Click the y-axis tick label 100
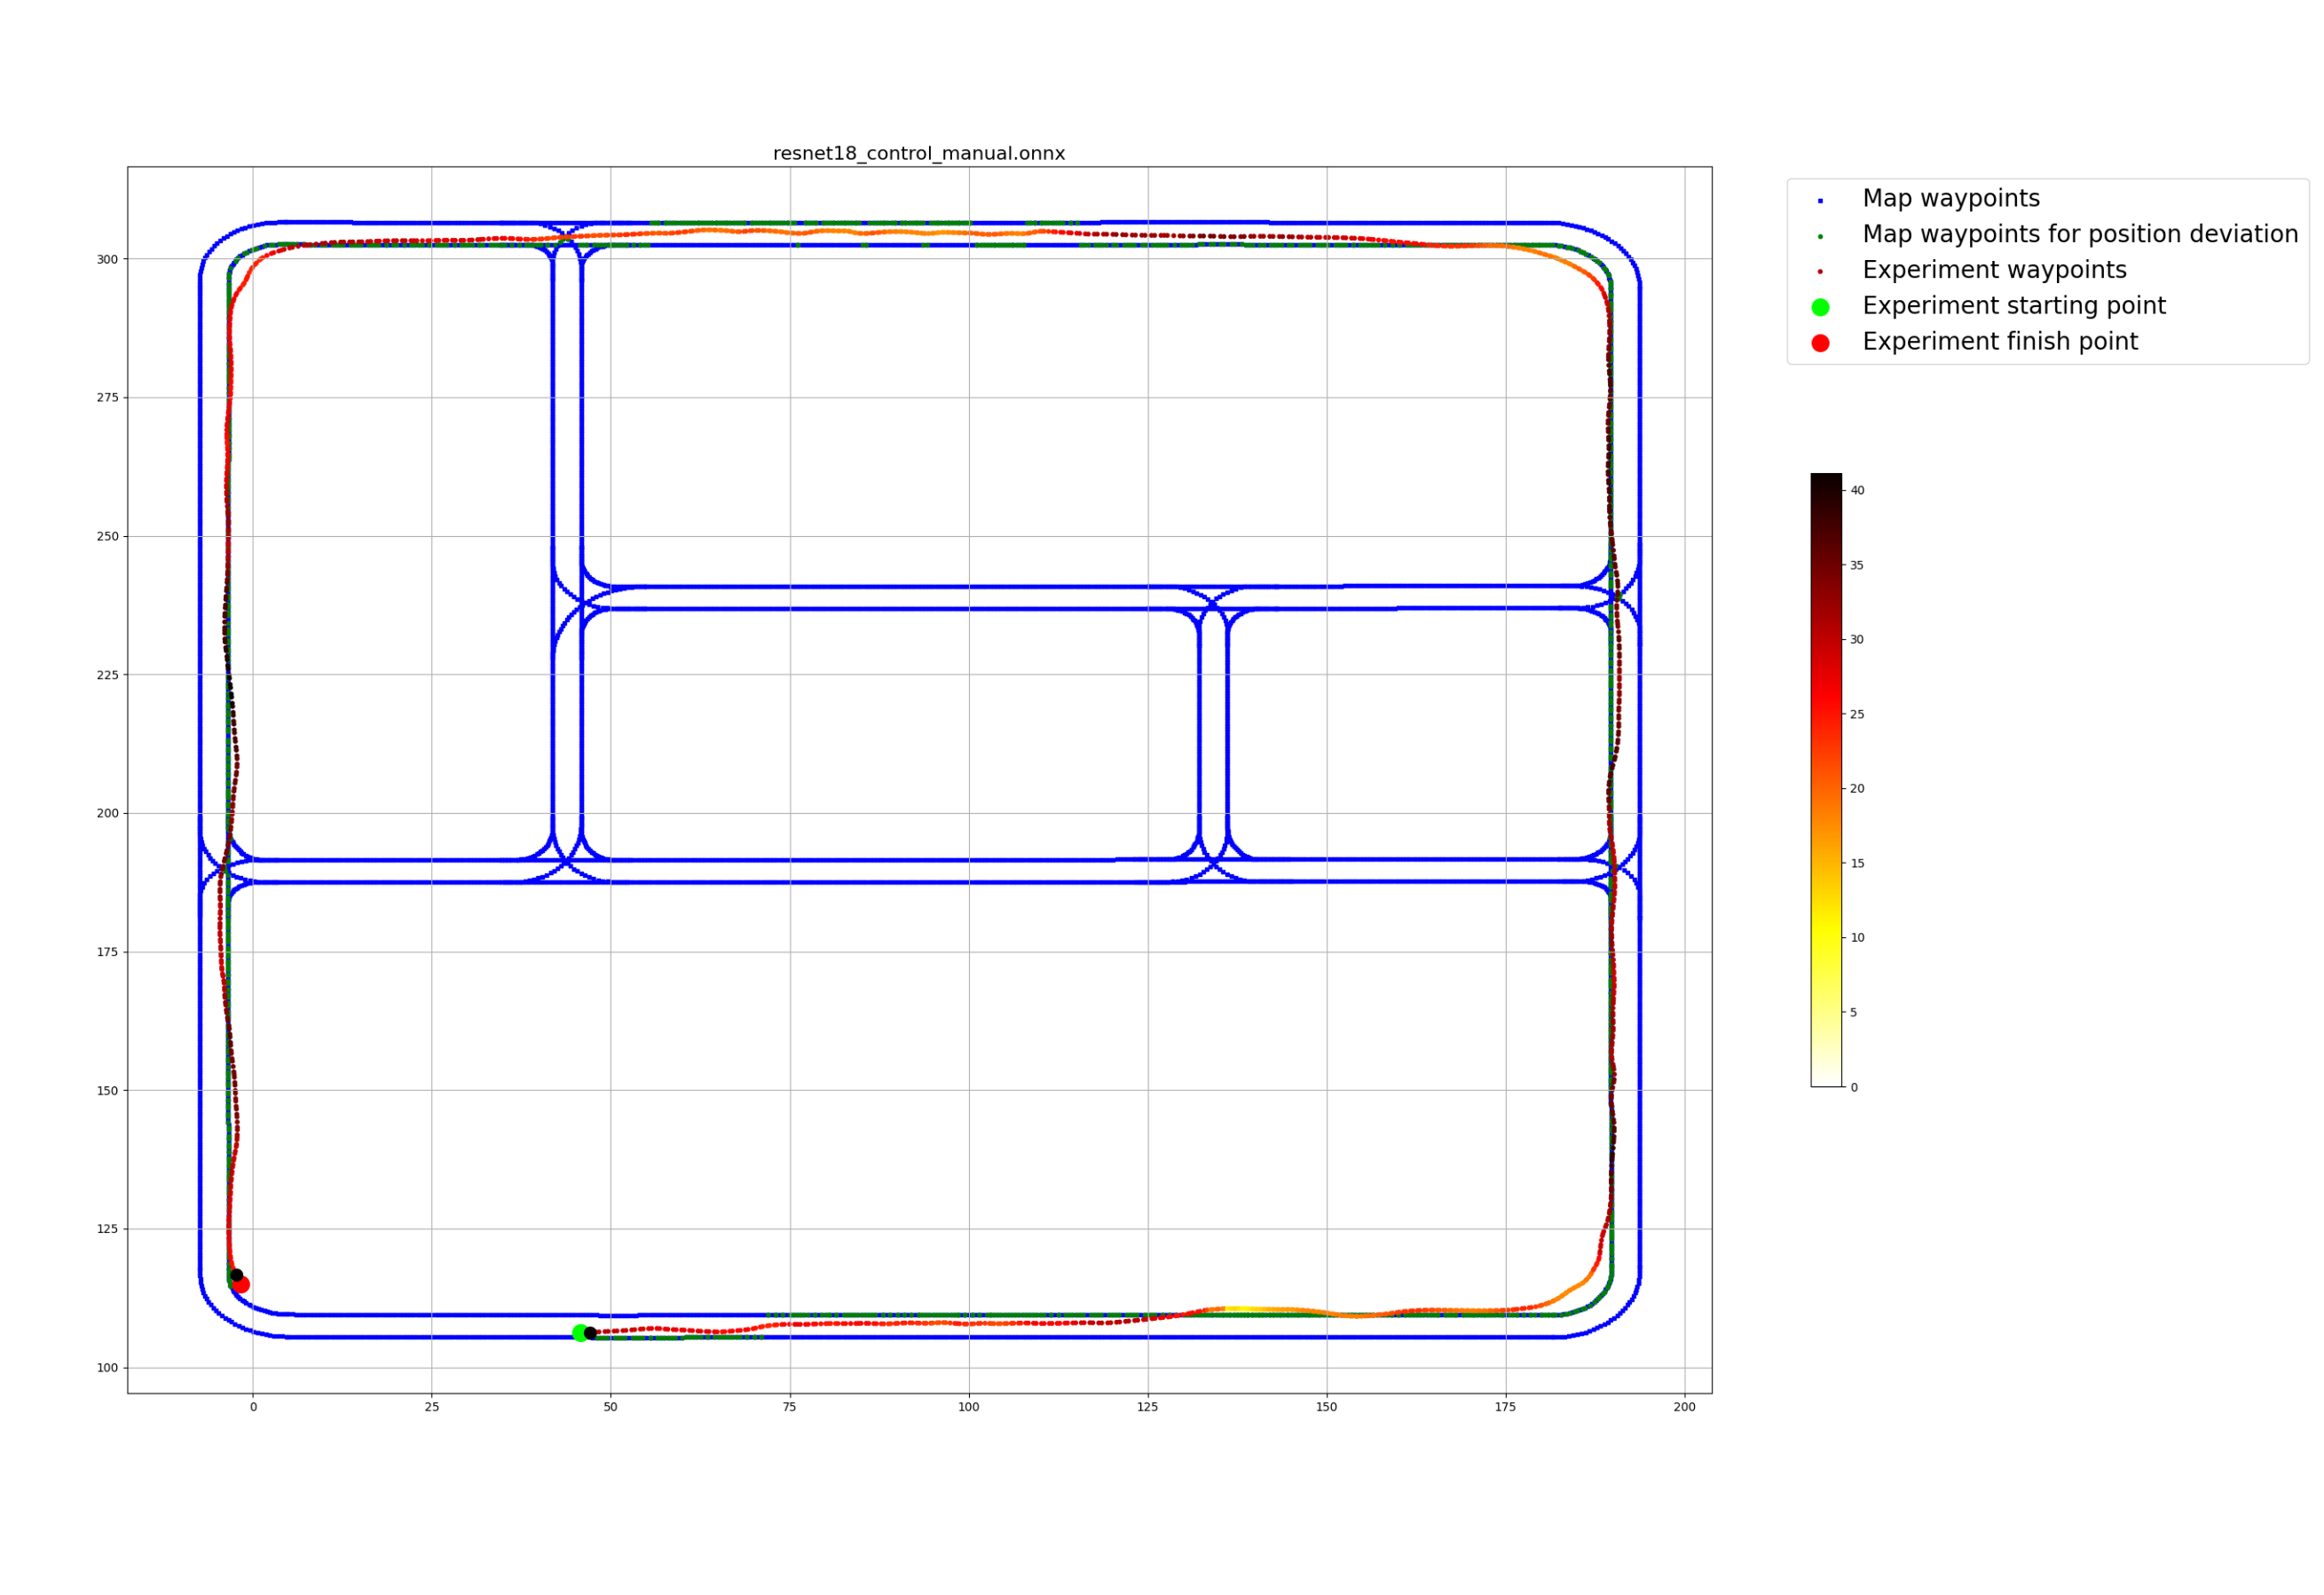 pos(107,1368)
